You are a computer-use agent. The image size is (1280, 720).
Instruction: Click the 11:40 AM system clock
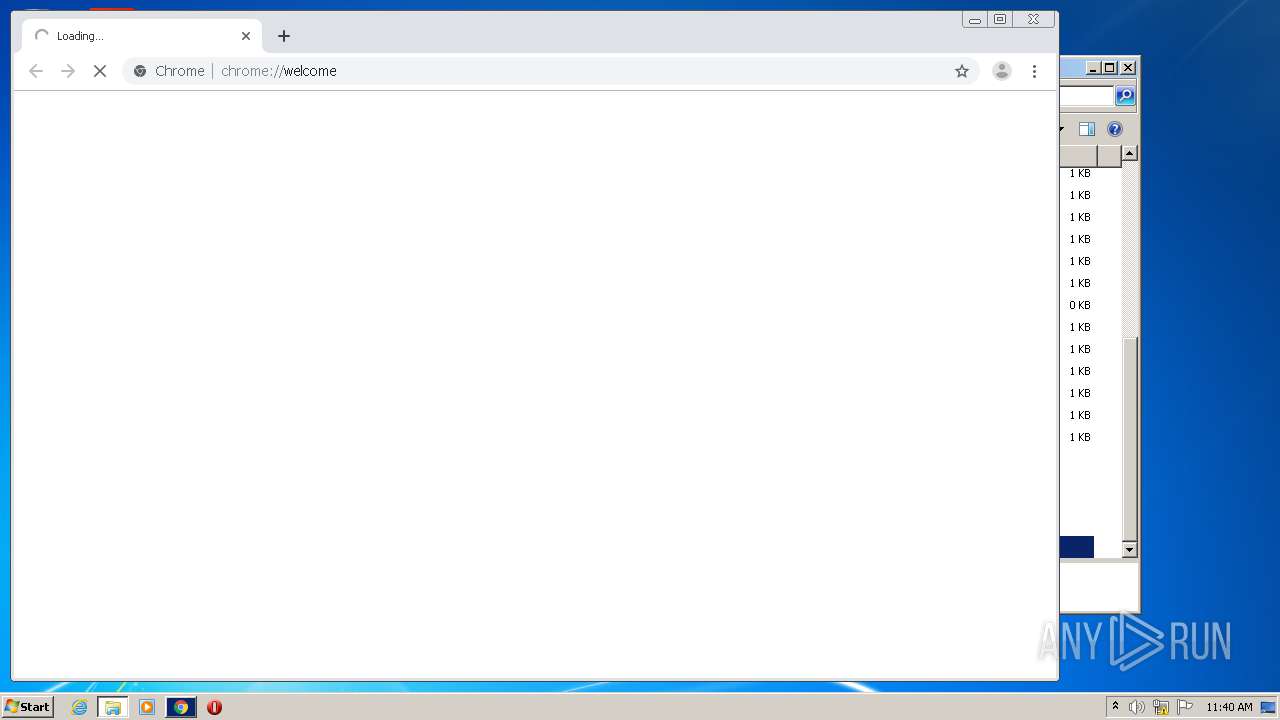tap(1229, 707)
